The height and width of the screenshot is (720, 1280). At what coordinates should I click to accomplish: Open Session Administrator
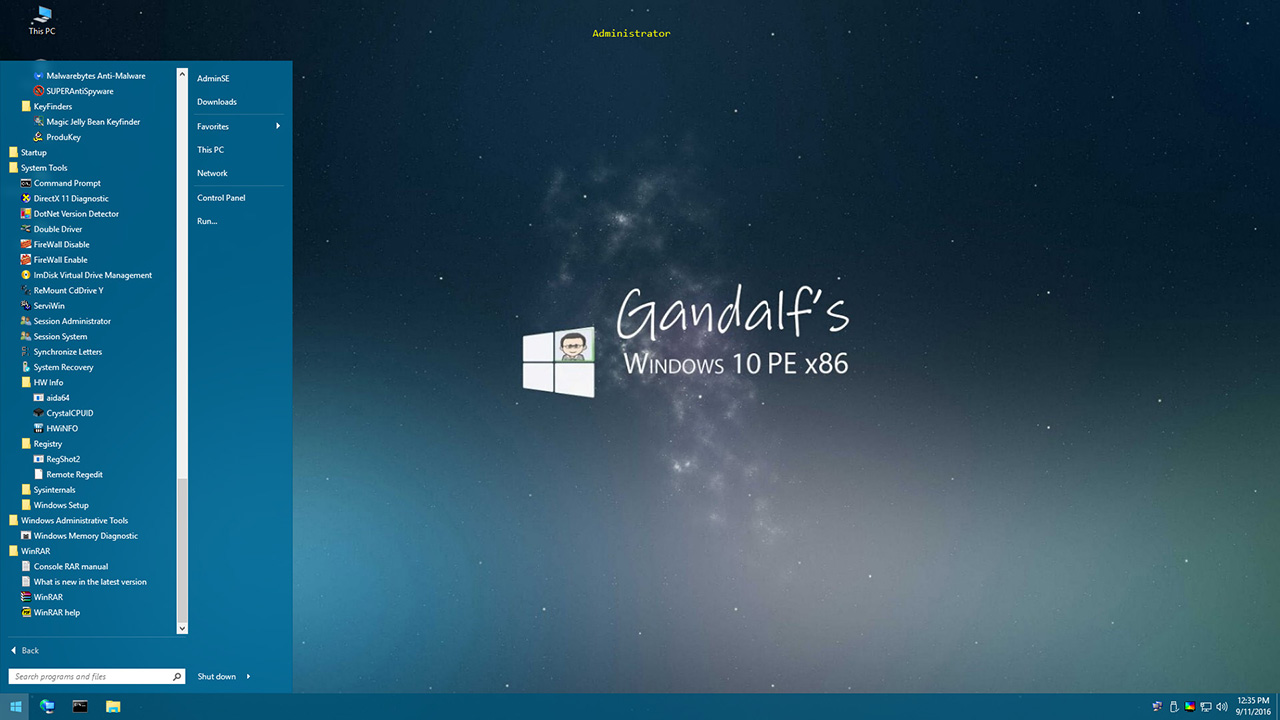click(x=66, y=321)
